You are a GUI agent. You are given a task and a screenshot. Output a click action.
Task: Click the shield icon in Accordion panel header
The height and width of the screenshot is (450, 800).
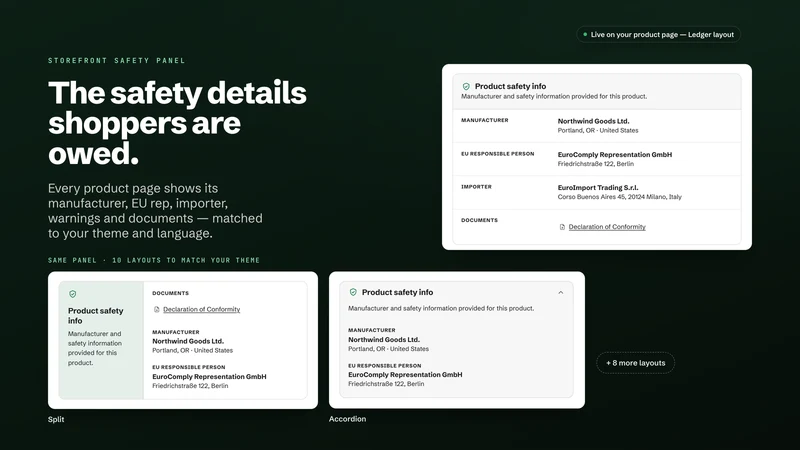[353, 292]
